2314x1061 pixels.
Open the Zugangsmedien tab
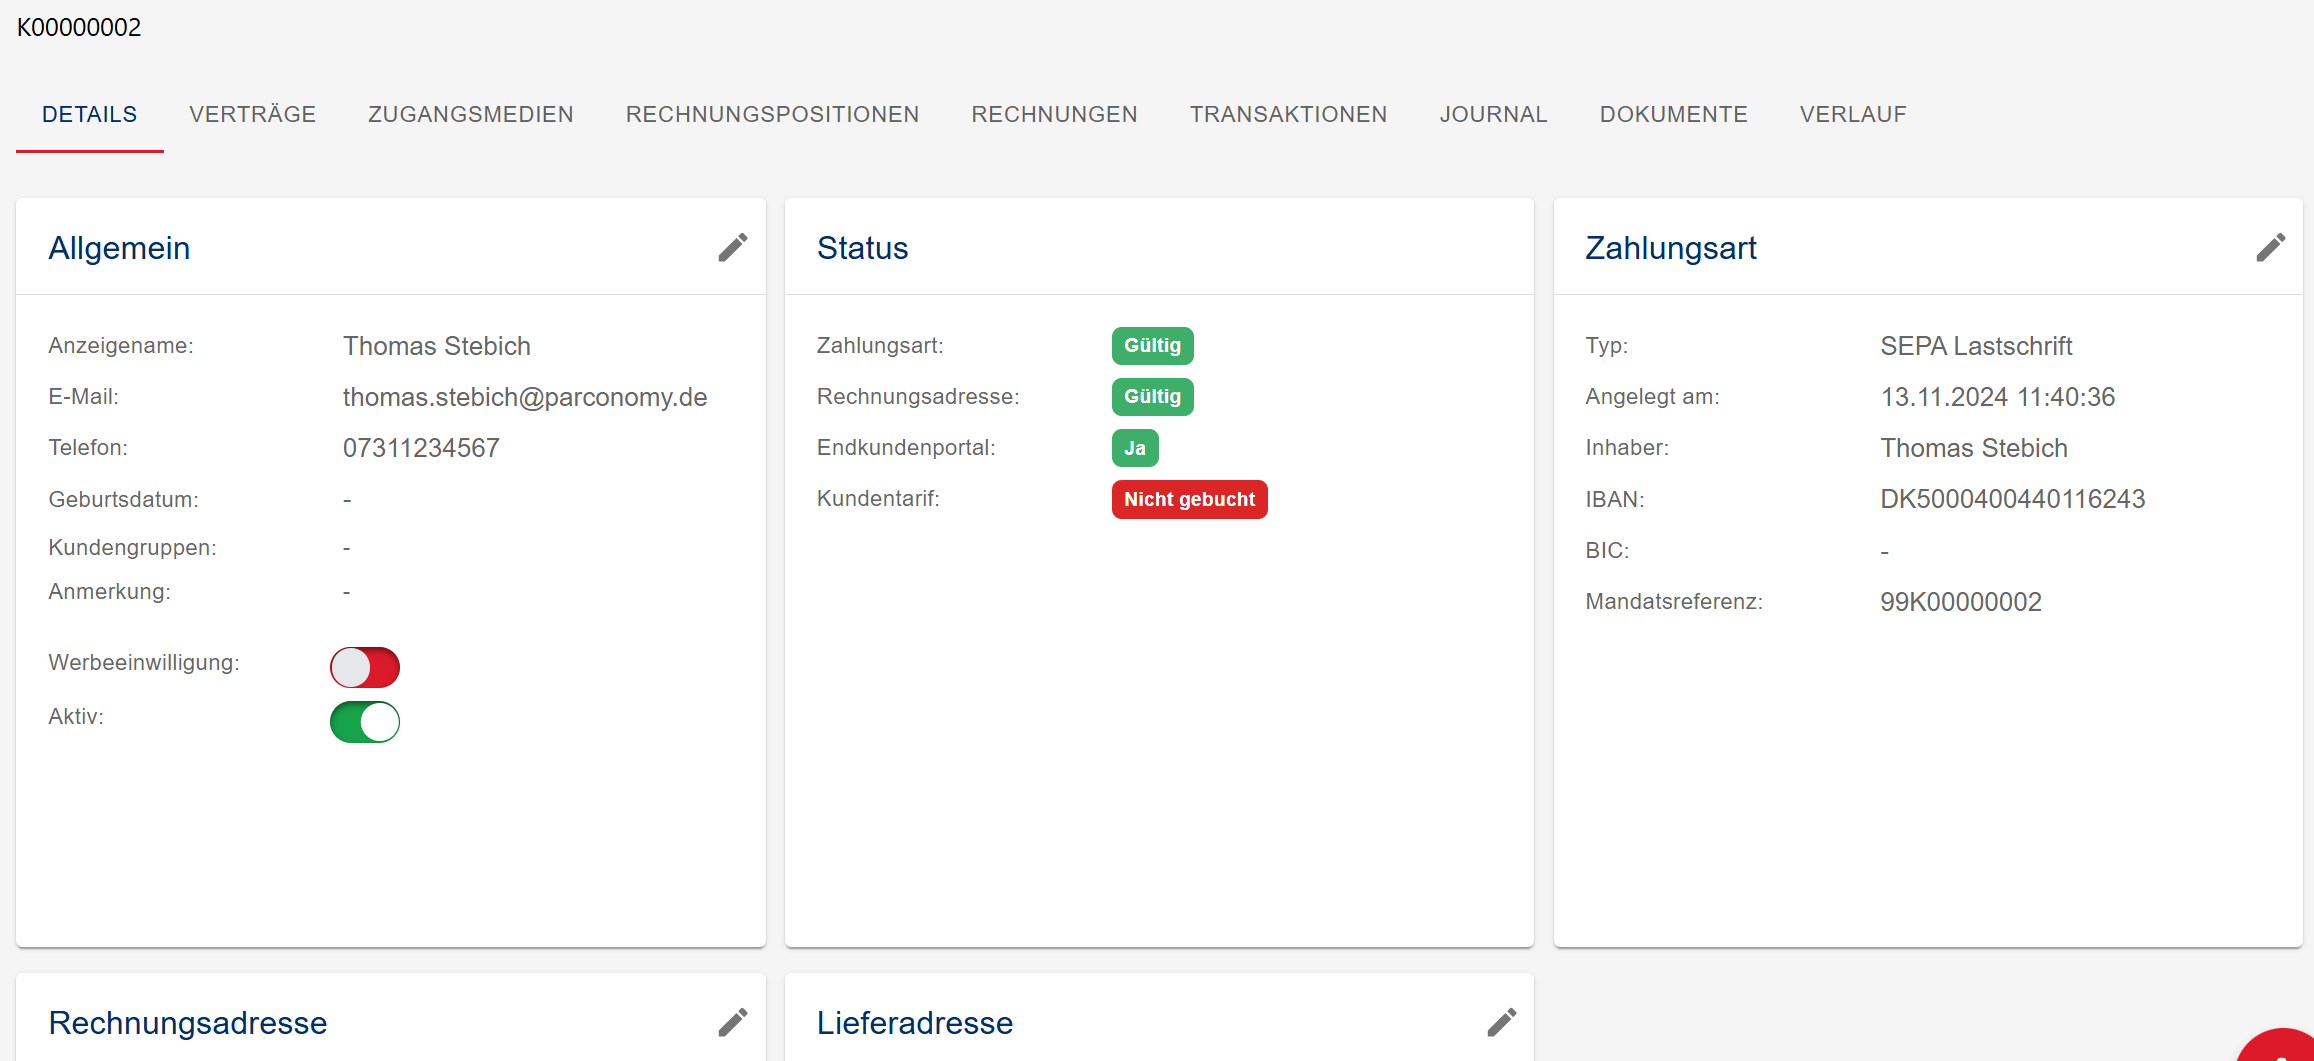coord(470,115)
